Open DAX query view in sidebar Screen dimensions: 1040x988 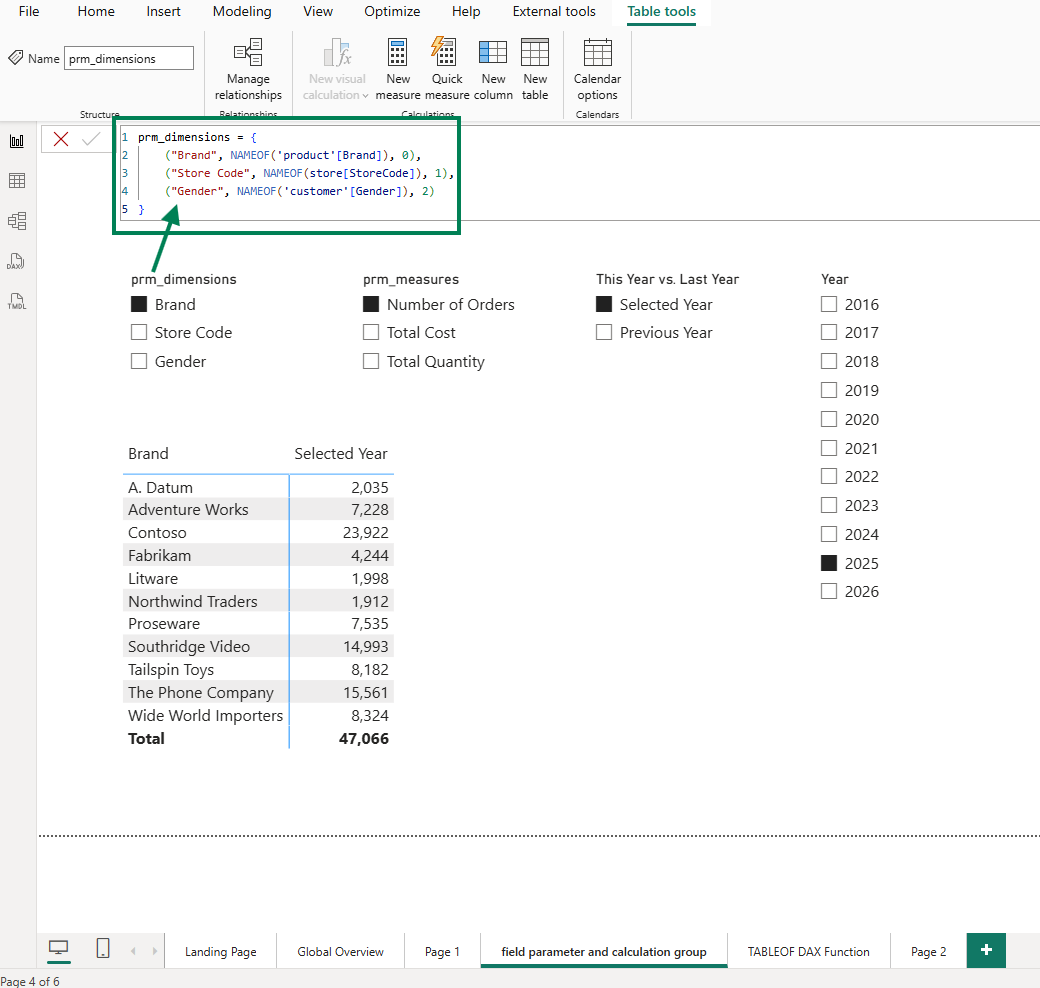tap(17, 261)
